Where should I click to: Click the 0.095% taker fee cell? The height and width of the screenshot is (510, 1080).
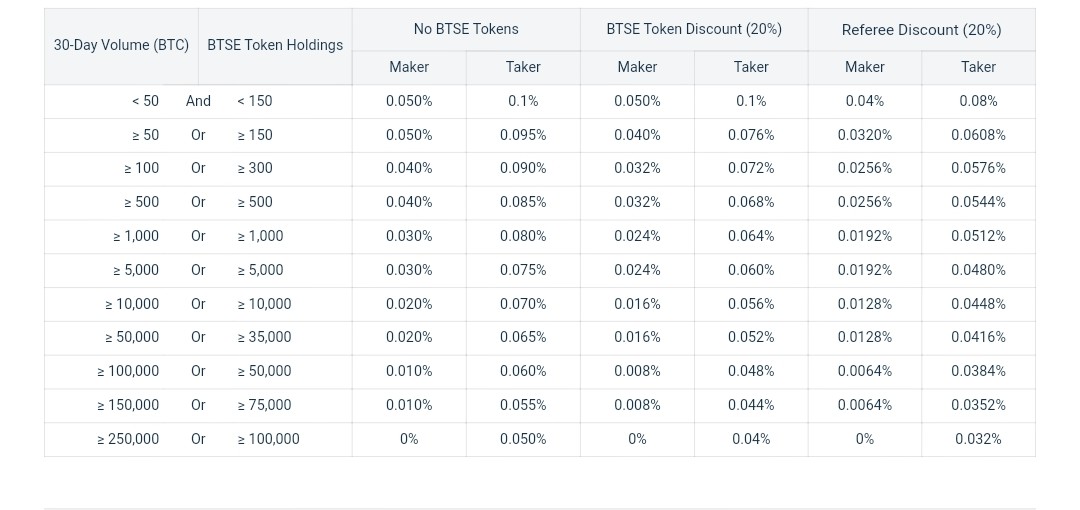click(x=523, y=135)
